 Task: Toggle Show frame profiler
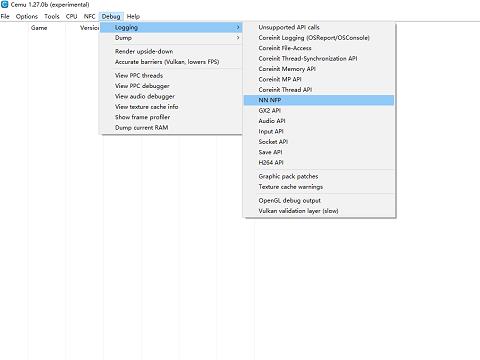[x=171, y=117]
